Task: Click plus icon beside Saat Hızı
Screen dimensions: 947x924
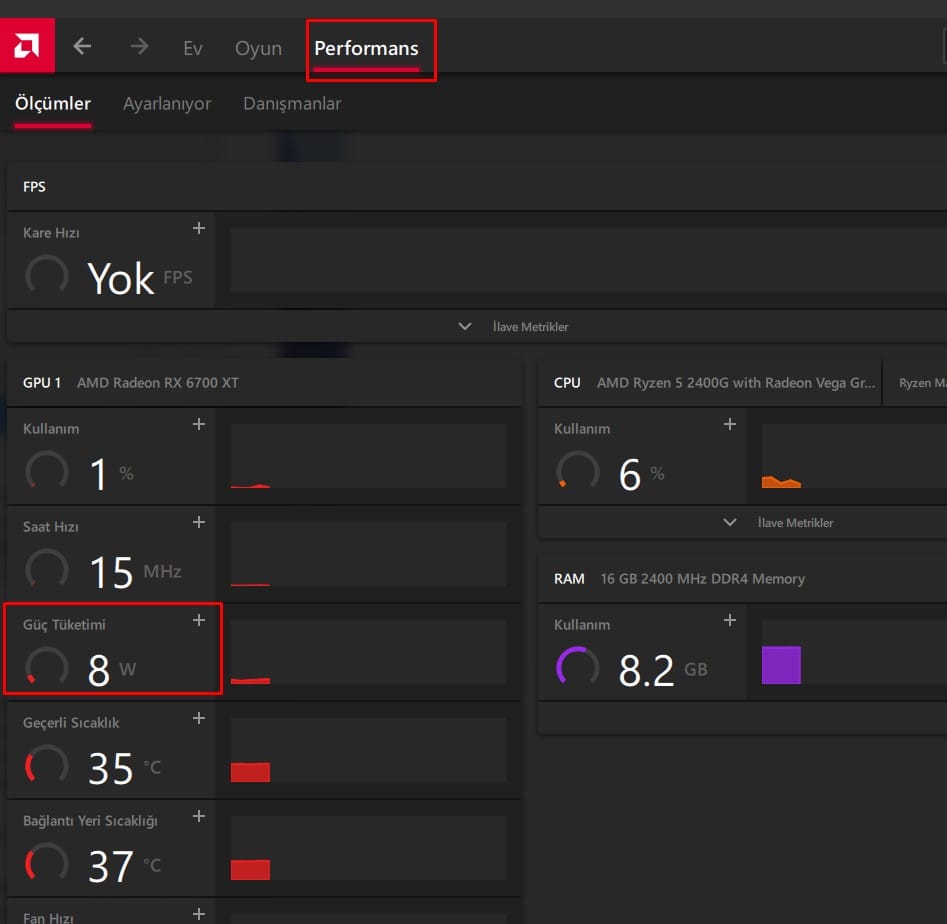Action: 199,522
